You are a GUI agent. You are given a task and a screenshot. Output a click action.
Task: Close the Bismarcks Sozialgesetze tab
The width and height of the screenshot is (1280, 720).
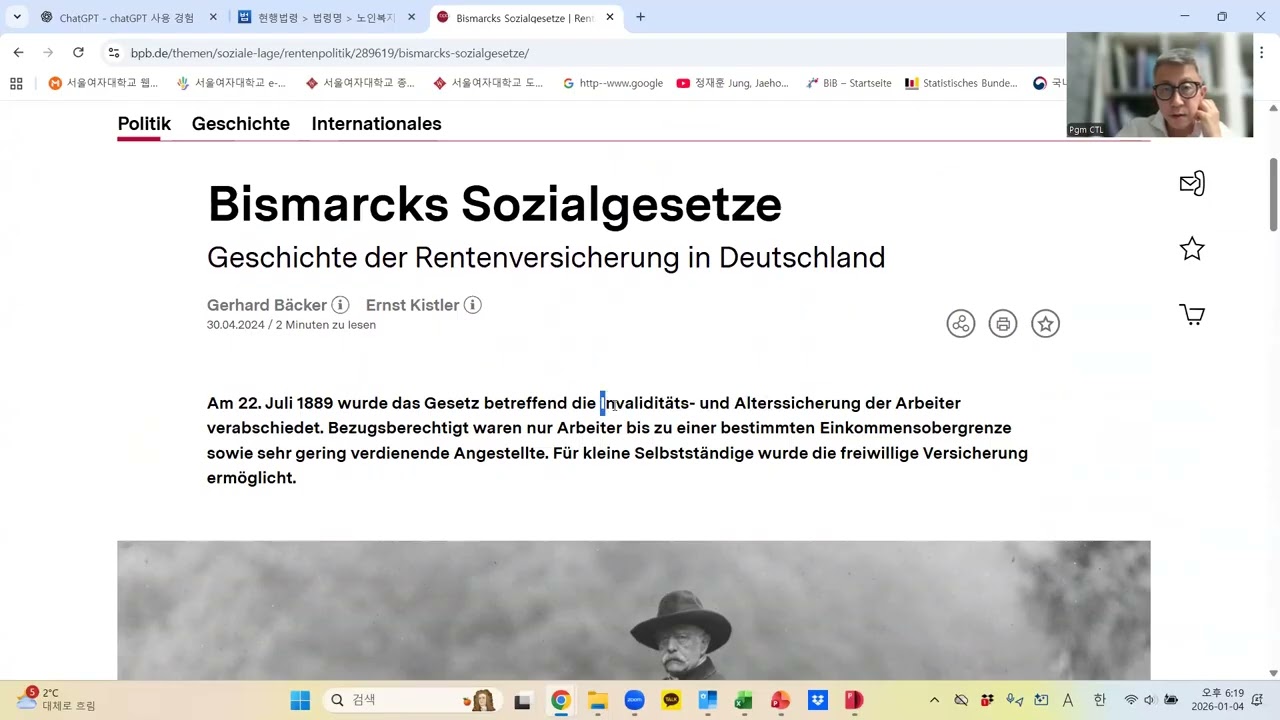[610, 18]
